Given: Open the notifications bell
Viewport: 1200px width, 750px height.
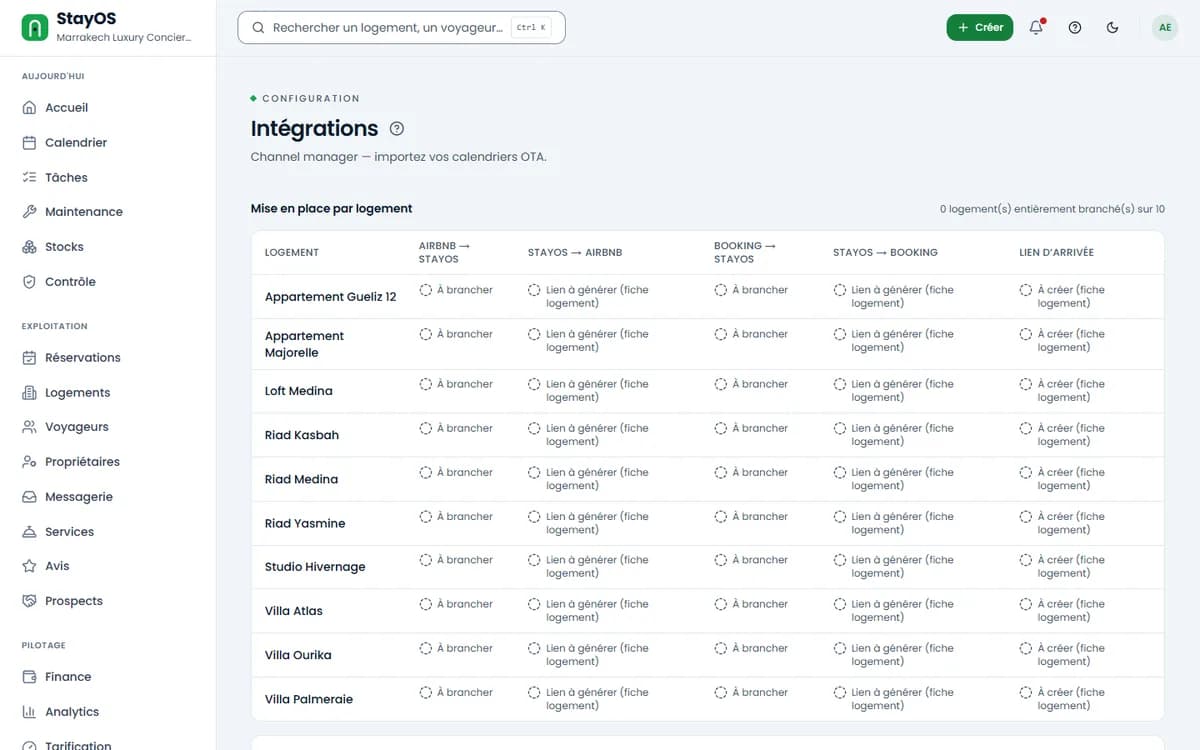Looking at the screenshot, I should [1036, 28].
